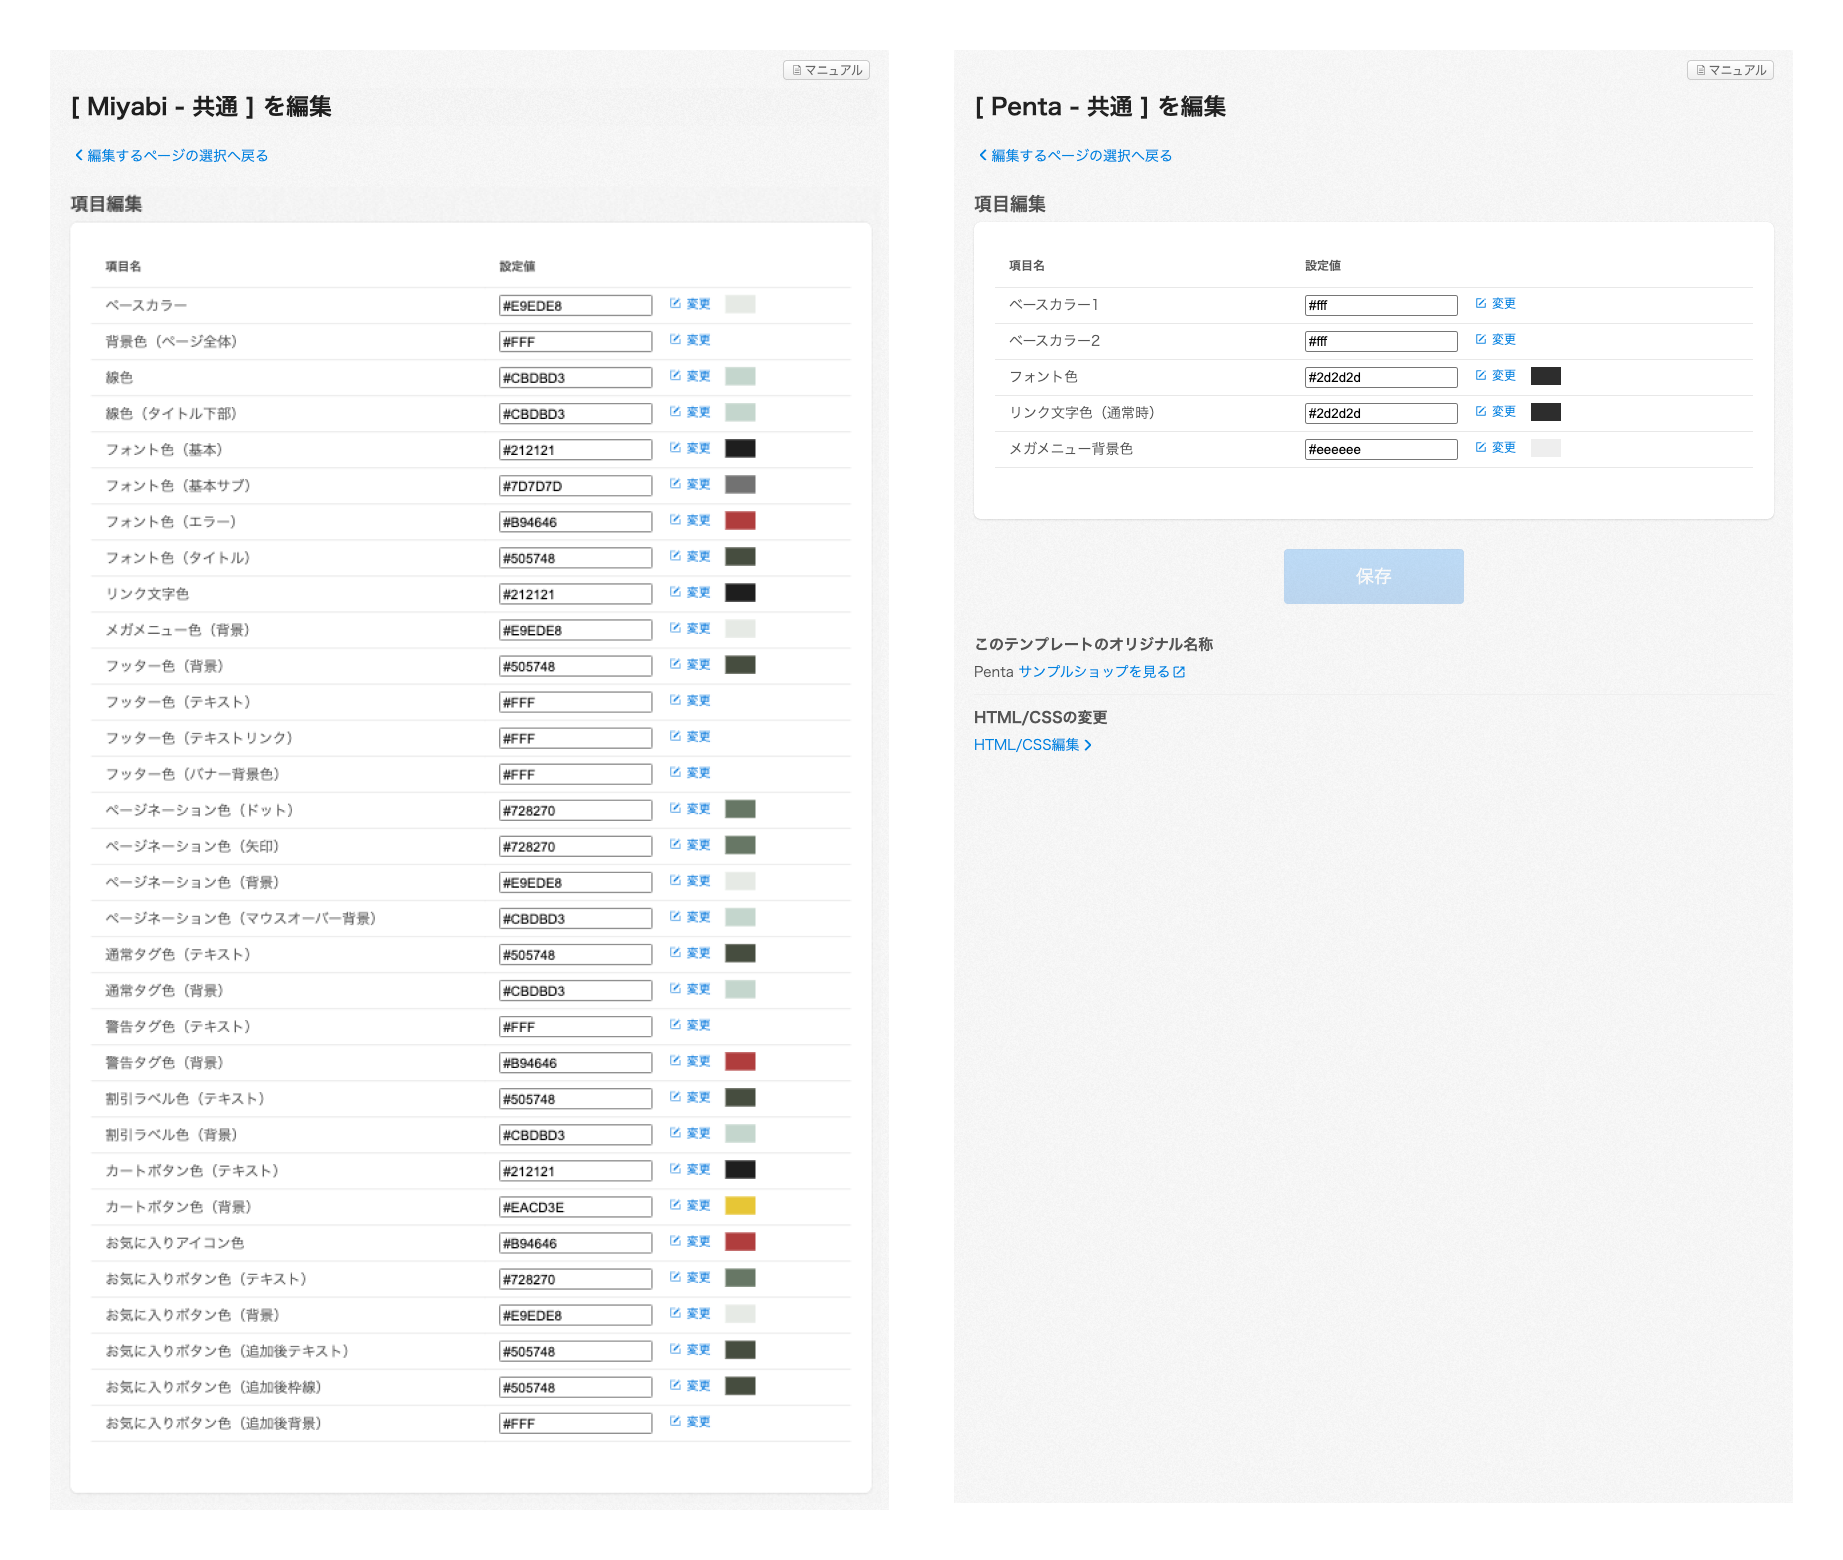Image resolution: width=1843 pixels, height=1560 pixels.
Task: Click the dark フォント色 swatch in Penta panel
Action: click(1545, 376)
